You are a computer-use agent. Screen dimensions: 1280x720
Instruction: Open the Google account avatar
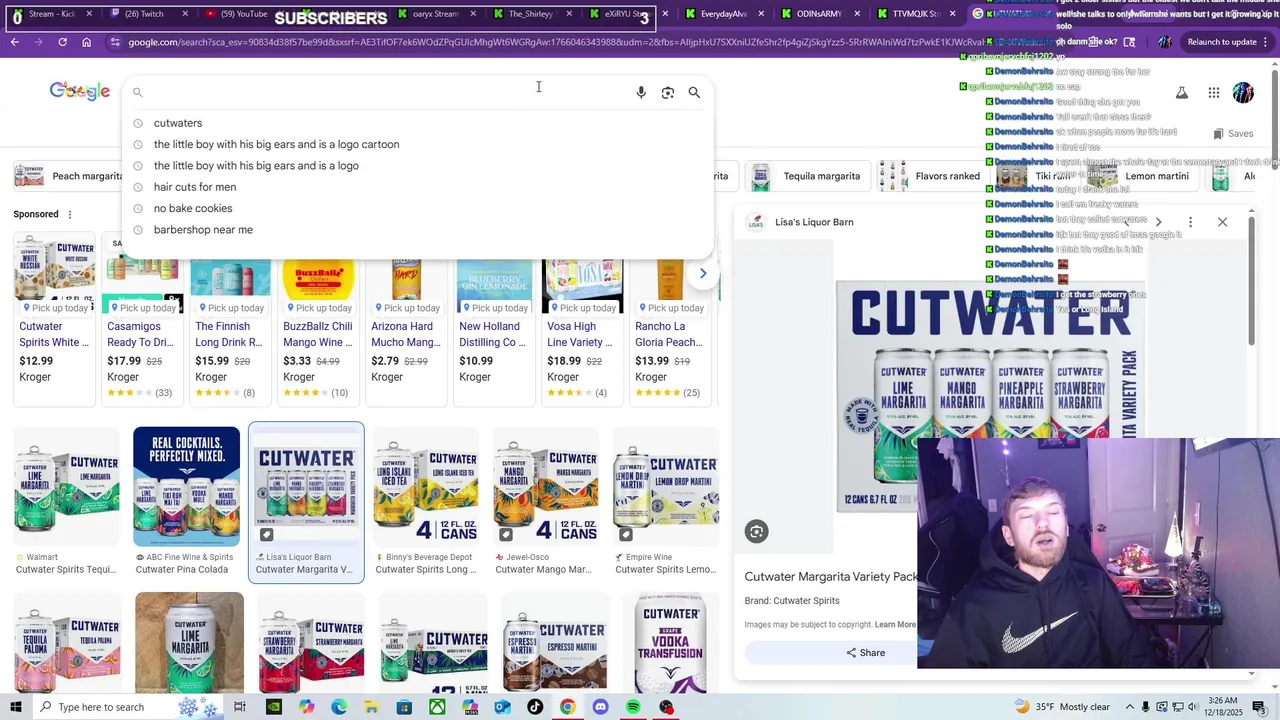tap(1243, 93)
